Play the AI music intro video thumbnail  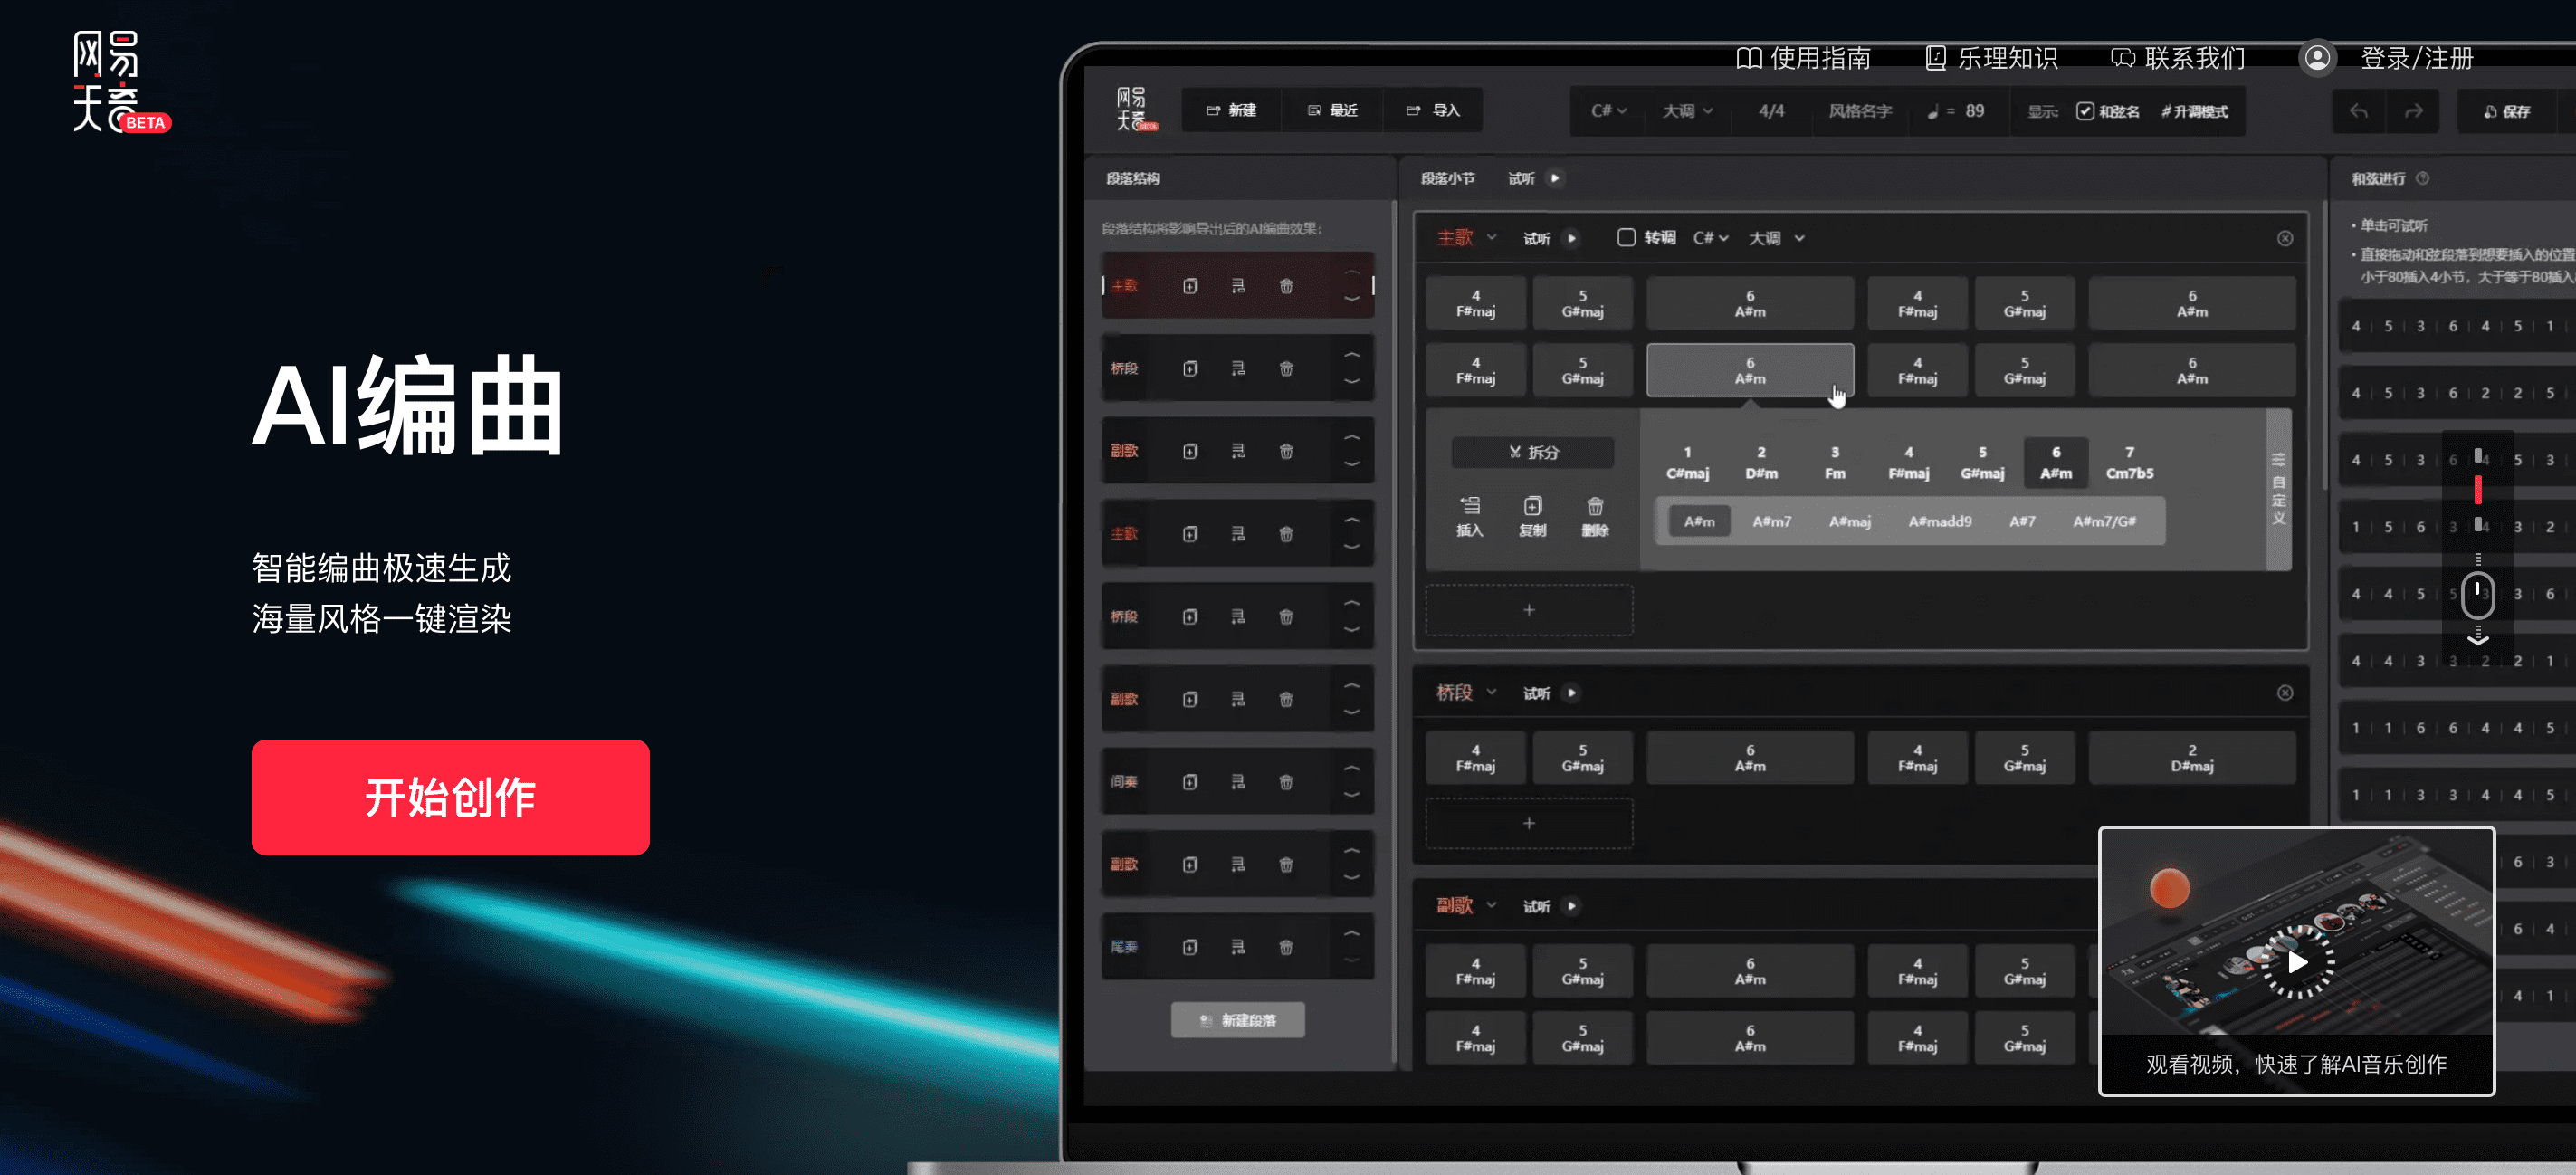[x=2296, y=962]
